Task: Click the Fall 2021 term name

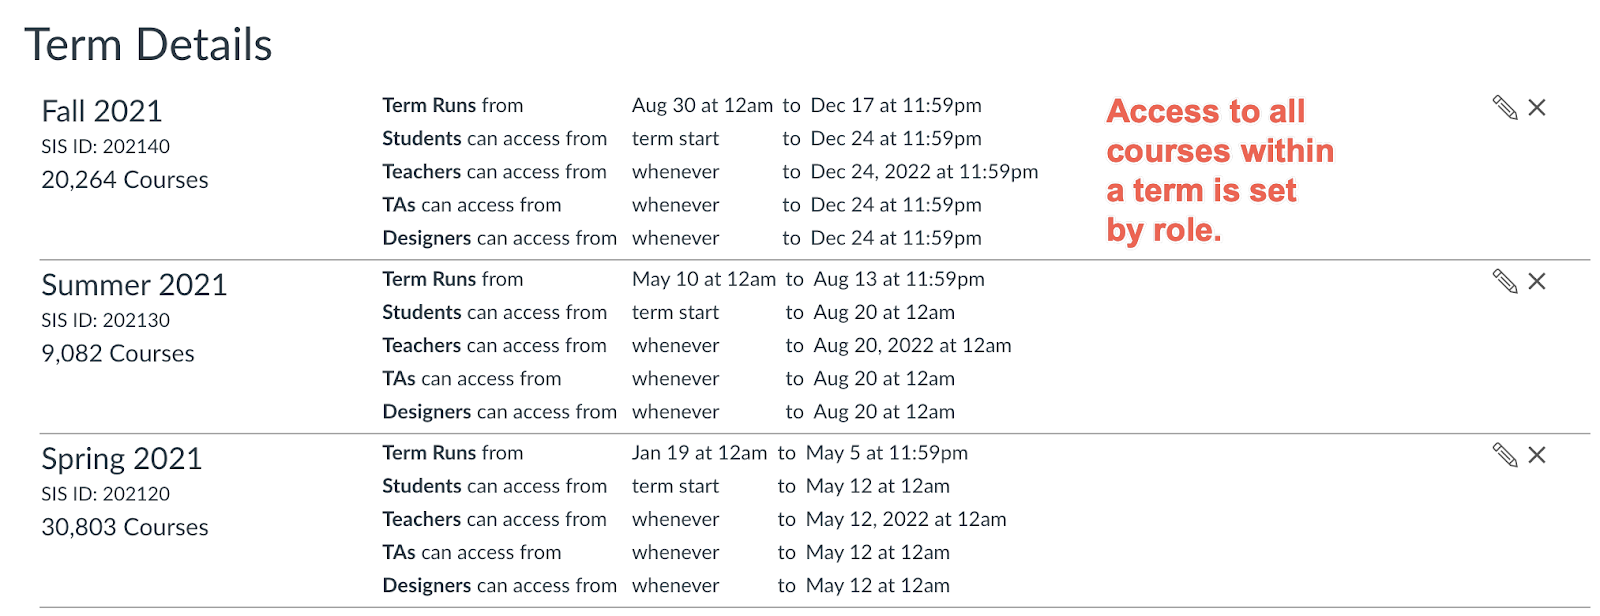Action: [102, 111]
